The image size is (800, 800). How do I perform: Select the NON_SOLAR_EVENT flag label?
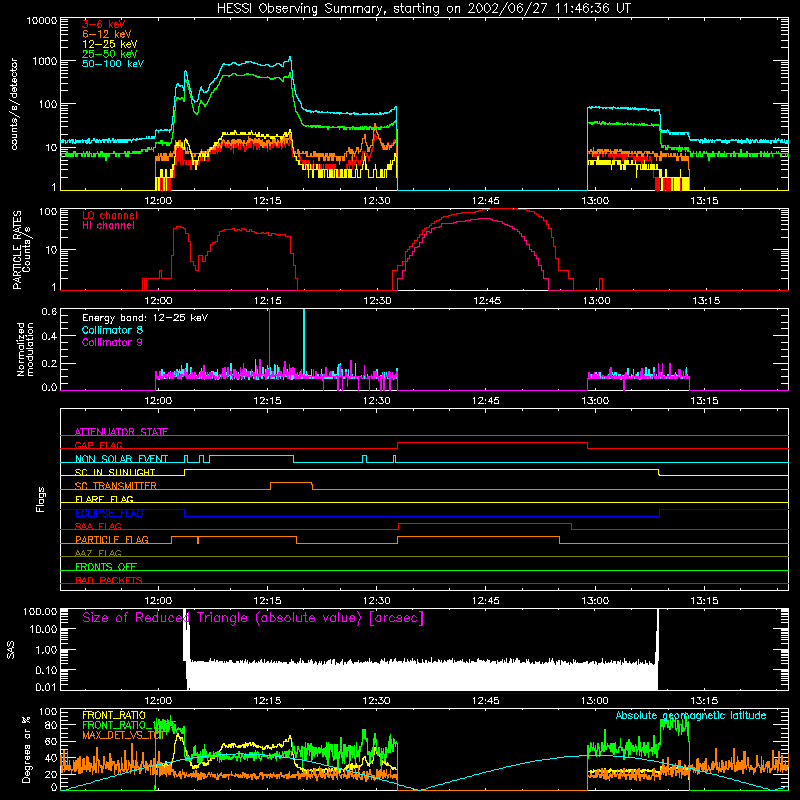121,459
